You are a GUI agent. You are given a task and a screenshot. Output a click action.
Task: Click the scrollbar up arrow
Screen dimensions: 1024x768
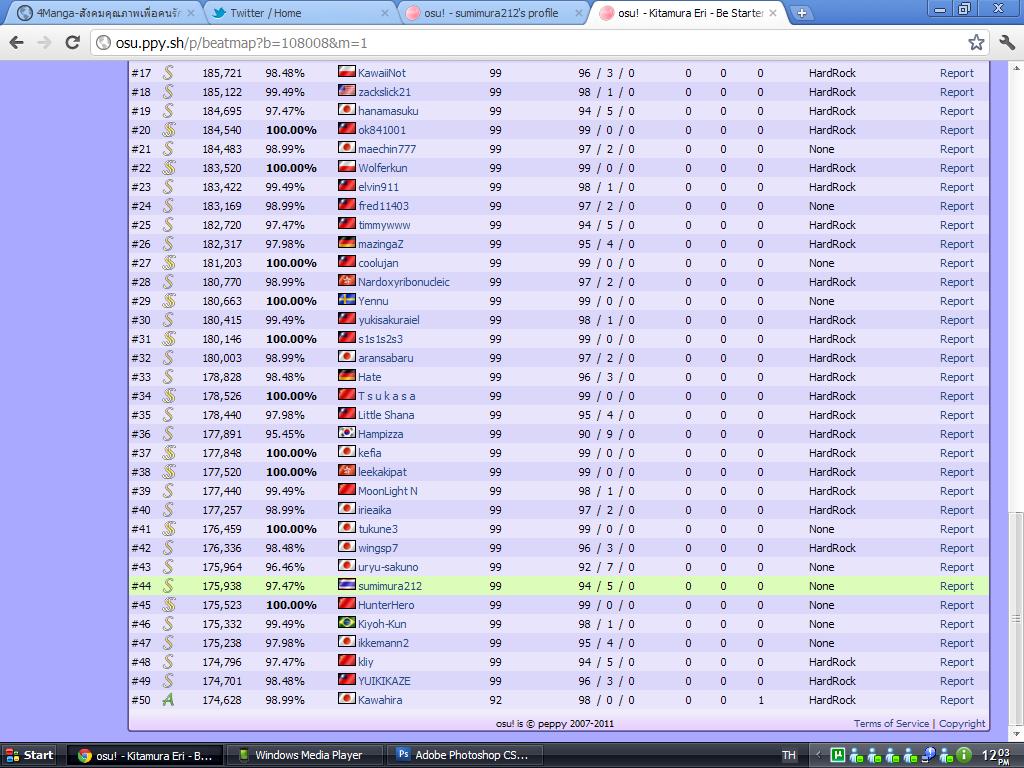[x=1016, y=68]
